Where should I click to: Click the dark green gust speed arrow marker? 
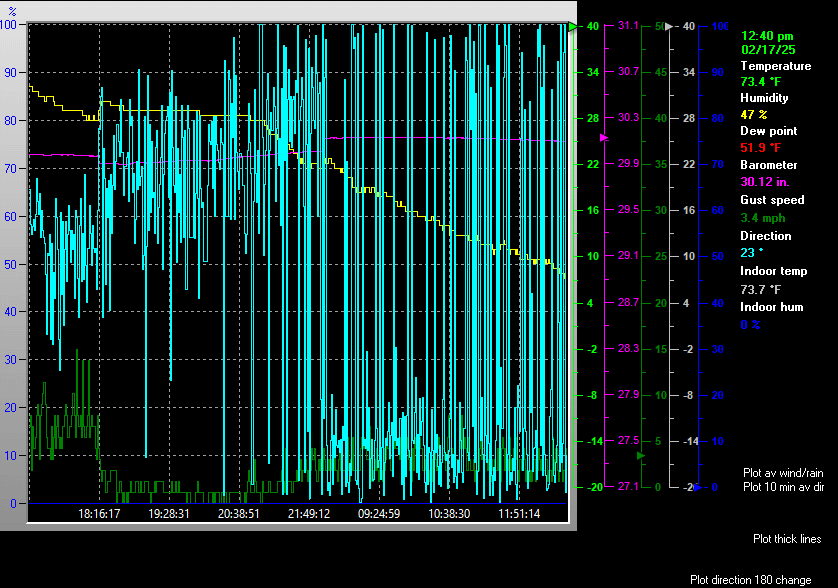(642, 455)
